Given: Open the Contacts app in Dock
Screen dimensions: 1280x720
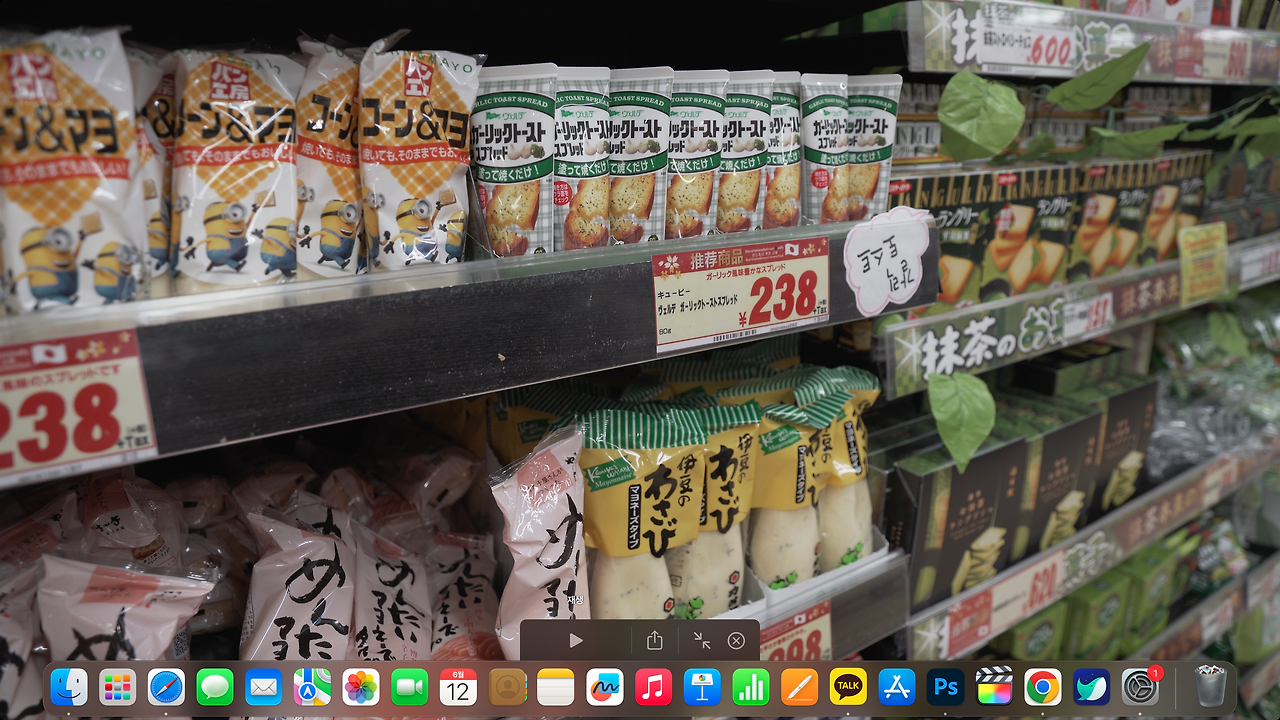Looking at the screenshot, I should [507, 687].
